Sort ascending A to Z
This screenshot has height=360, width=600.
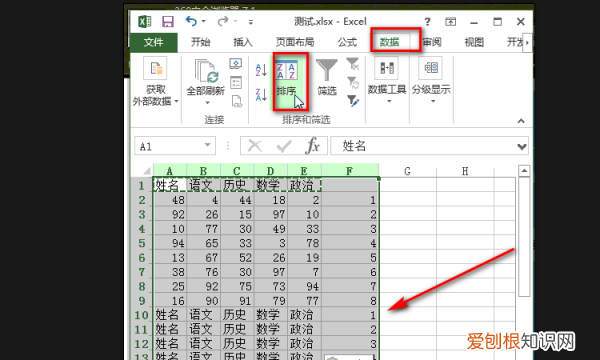click(x=261, y=70)
